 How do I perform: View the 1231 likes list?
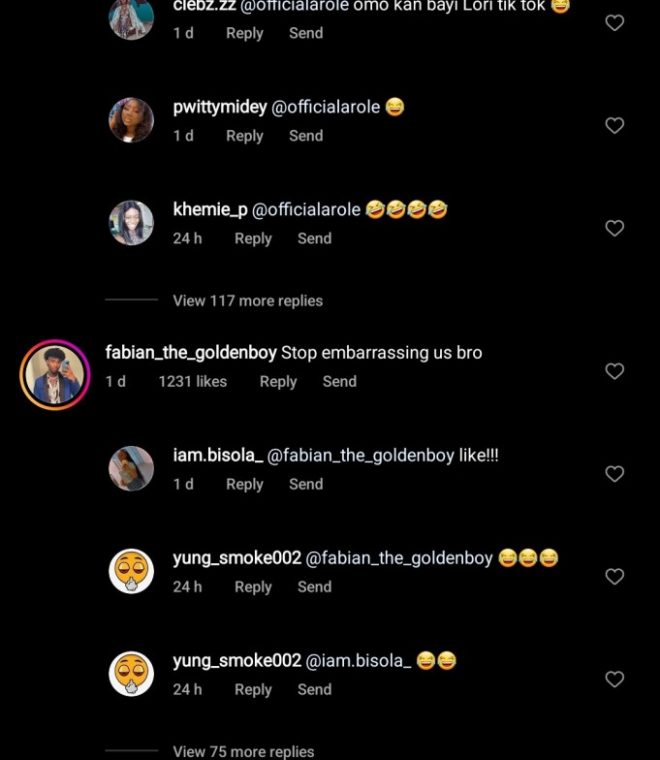tap(192, 381)
